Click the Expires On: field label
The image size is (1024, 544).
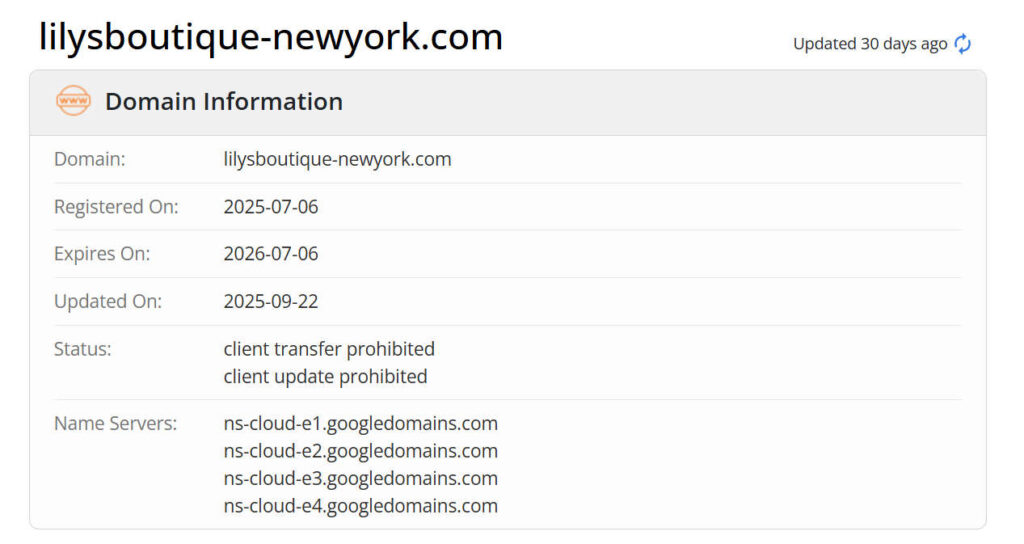(102, 254)
